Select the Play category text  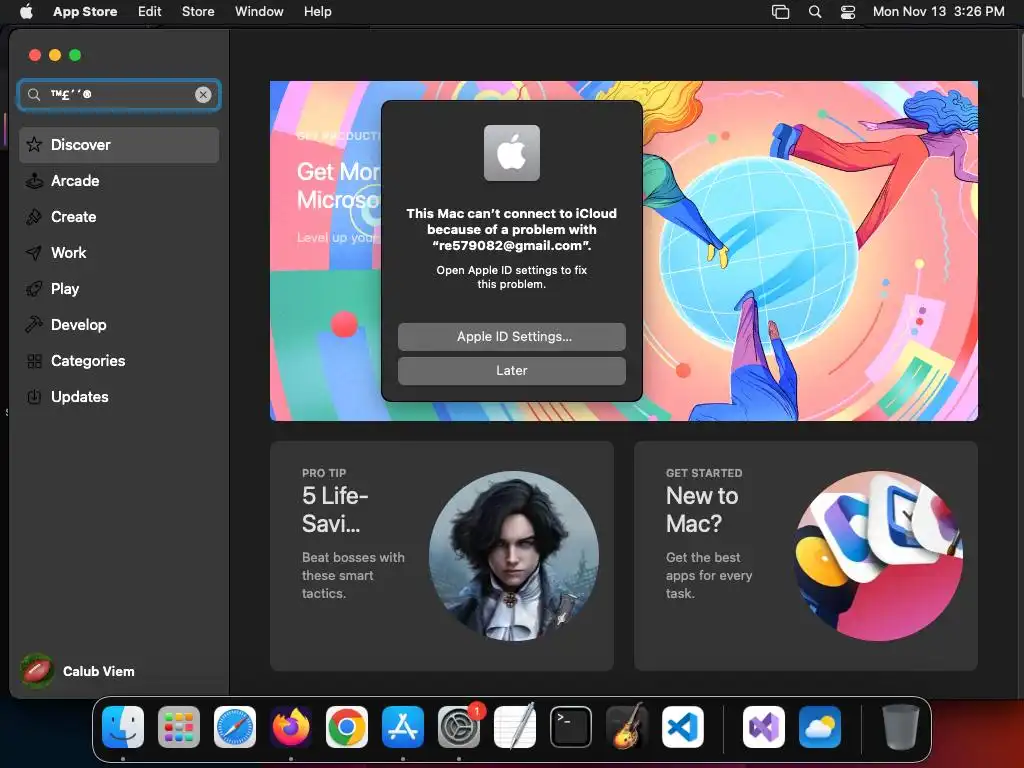point(65,289)
